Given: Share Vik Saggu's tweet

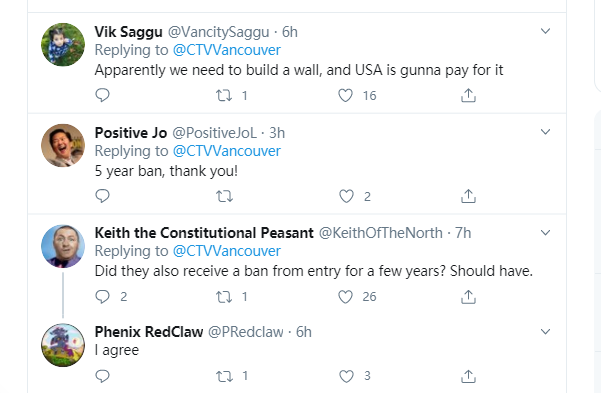Looking at the screenshot, I should (468, 95).
